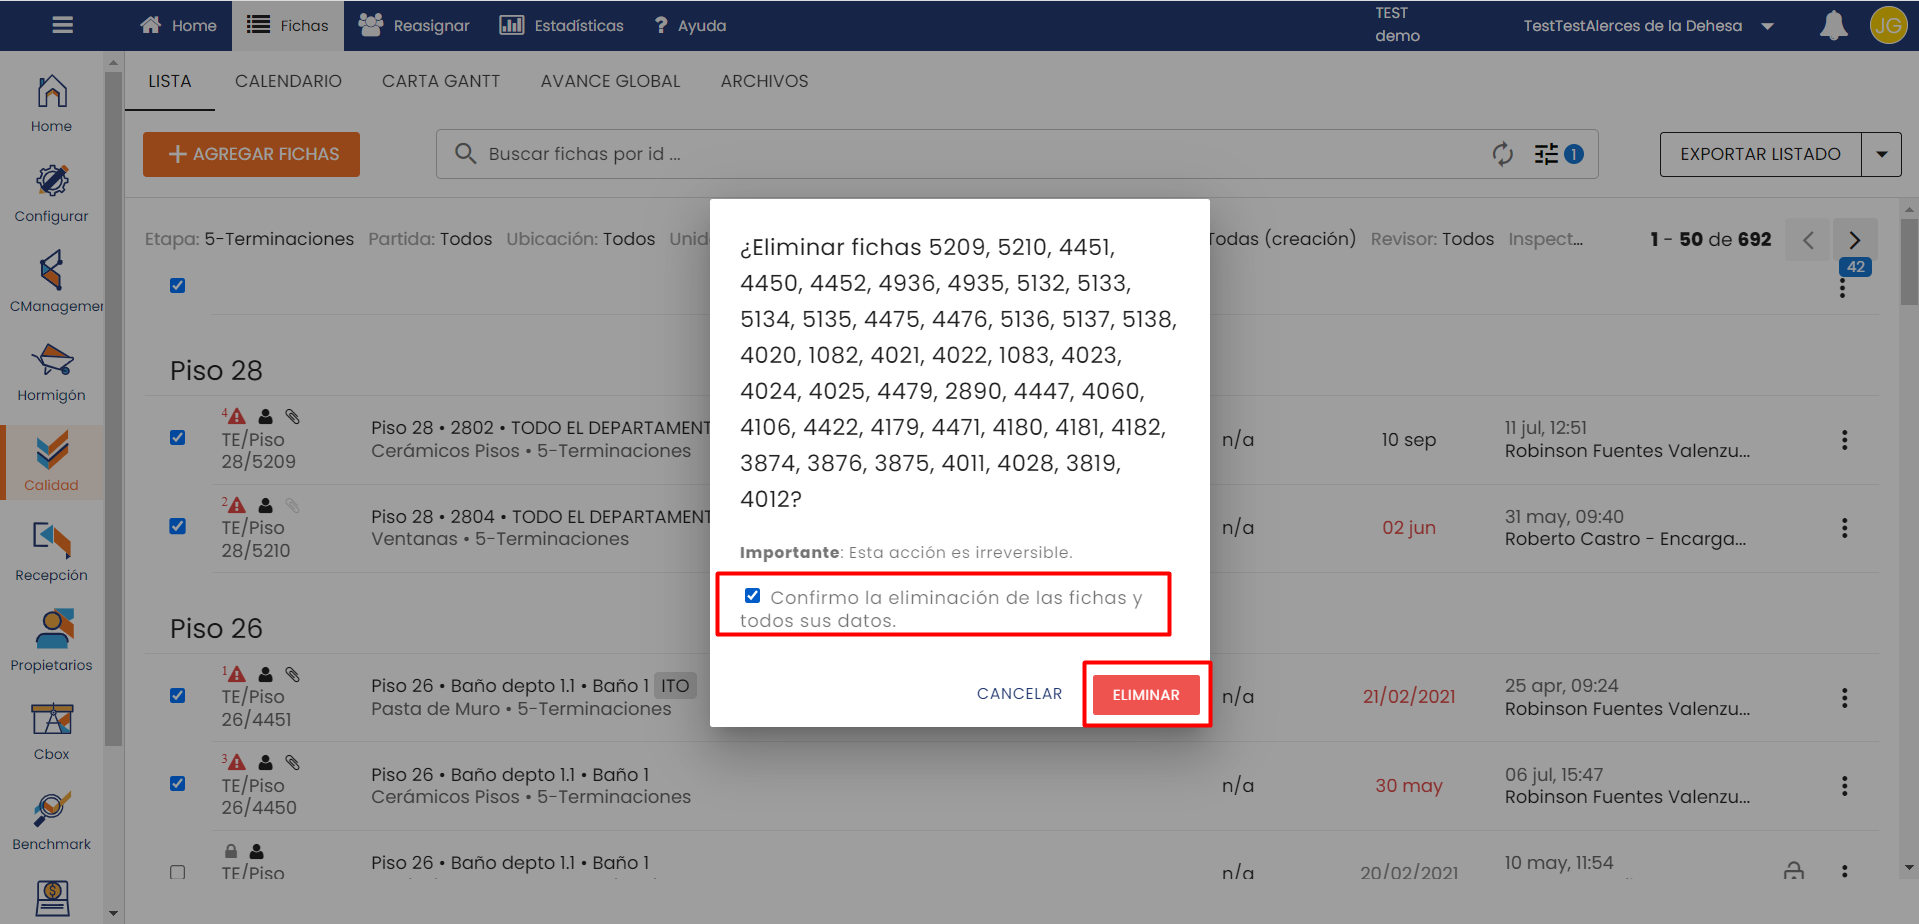1919x924 pixels.
Task: Expand the TestTestAlerces de la Dehesa project dropdown
Action: click(1767, 26)
